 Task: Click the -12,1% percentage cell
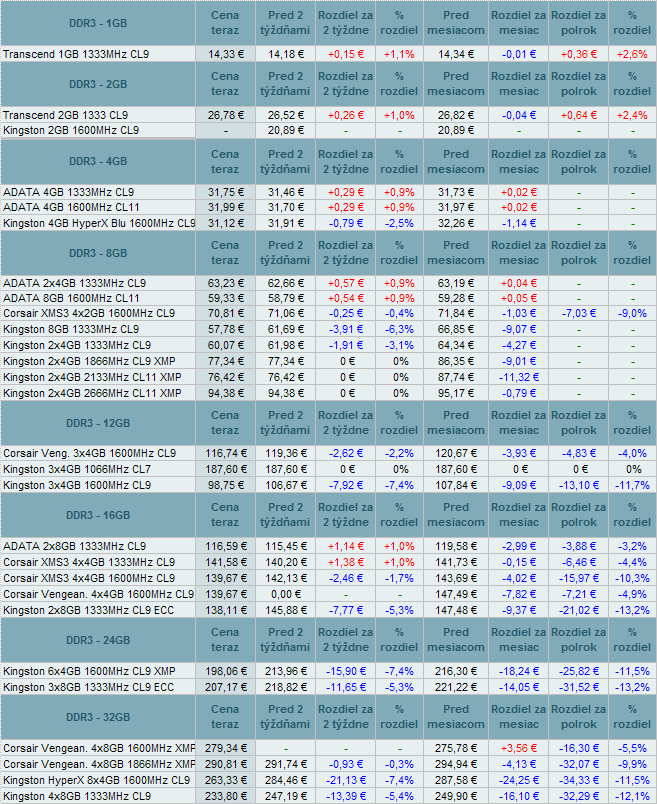[x=633, y=796]
